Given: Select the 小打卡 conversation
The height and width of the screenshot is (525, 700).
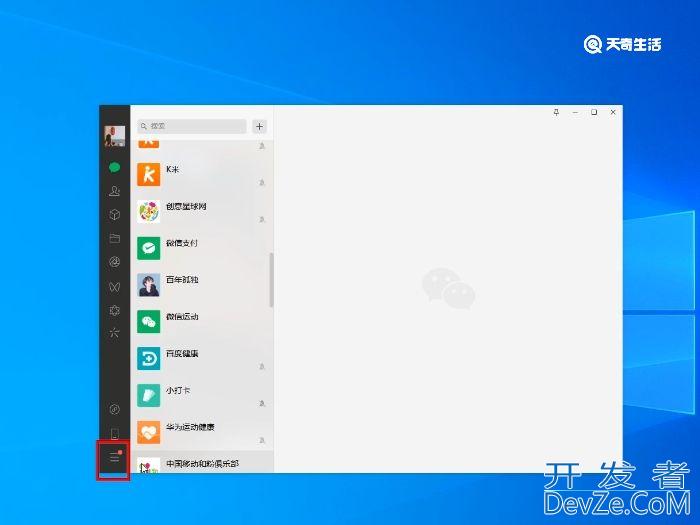Looking at the screenshot, I should coord(202,395).
